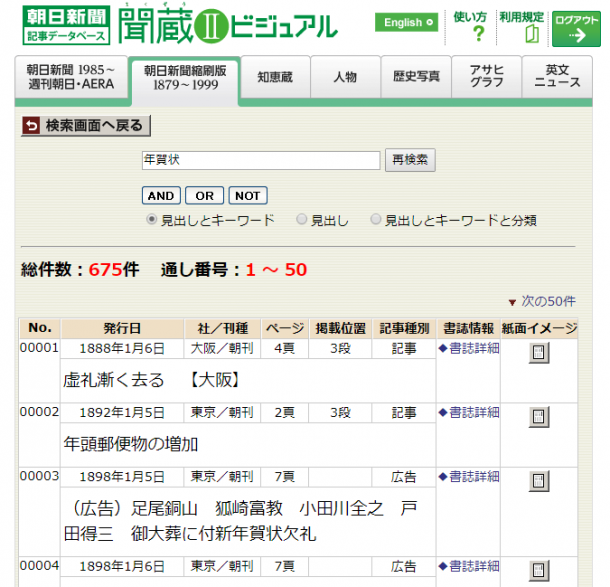The image size is (610, 587).
Task: Click headline 年頭郵便物の増加
Action: pyautogui.click(x=131, y=444)
